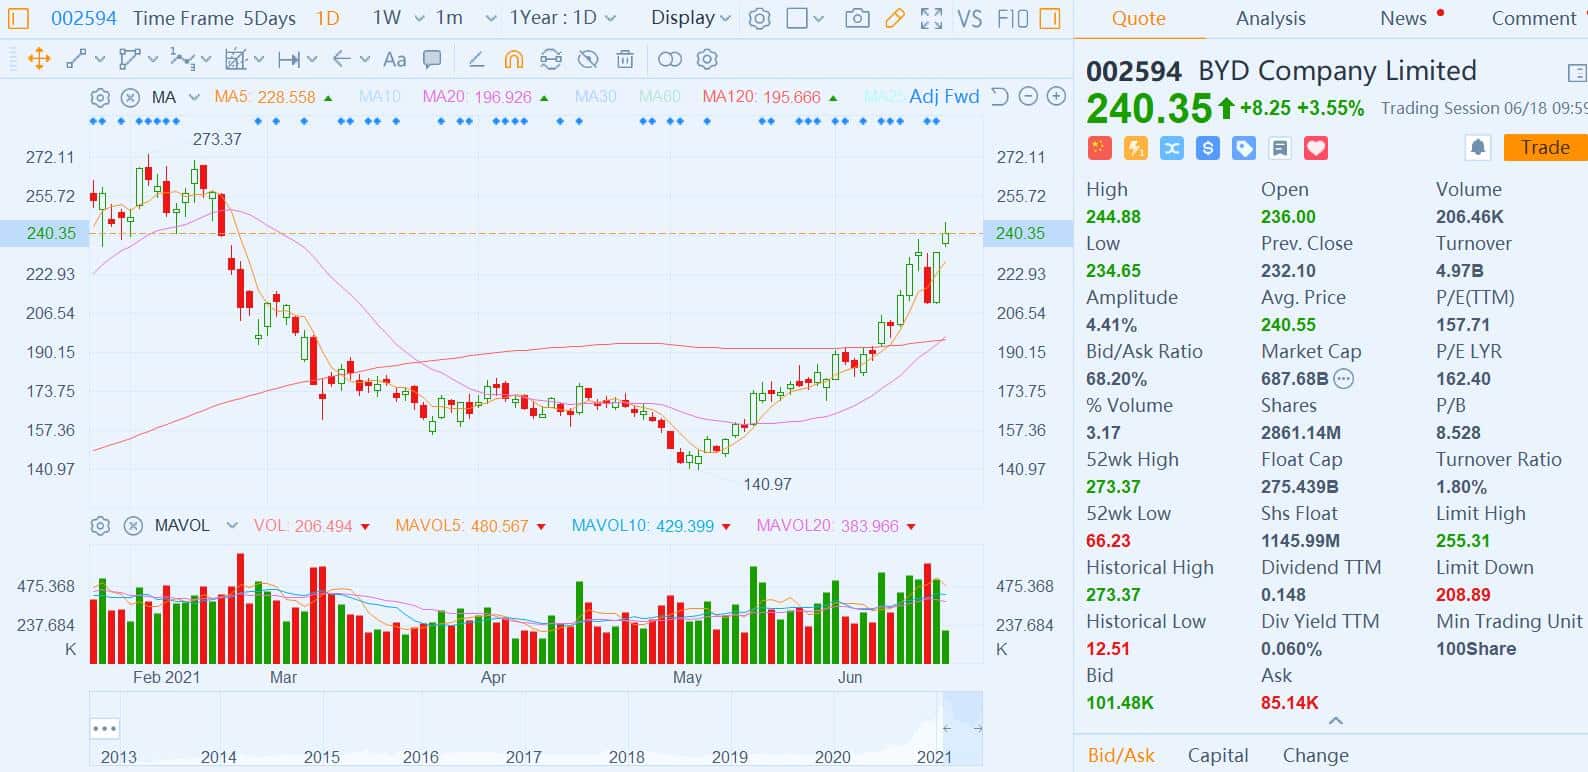This screenshot has height=772, width=1588.
Task: Open the Capital tab at the bottom
Action: (1217, 755)
